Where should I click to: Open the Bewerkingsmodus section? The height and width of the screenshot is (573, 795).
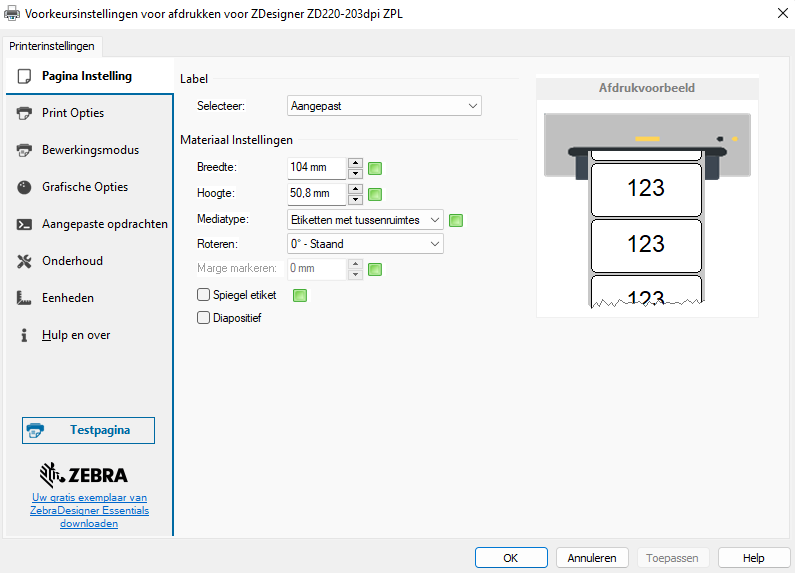point(90,150)
